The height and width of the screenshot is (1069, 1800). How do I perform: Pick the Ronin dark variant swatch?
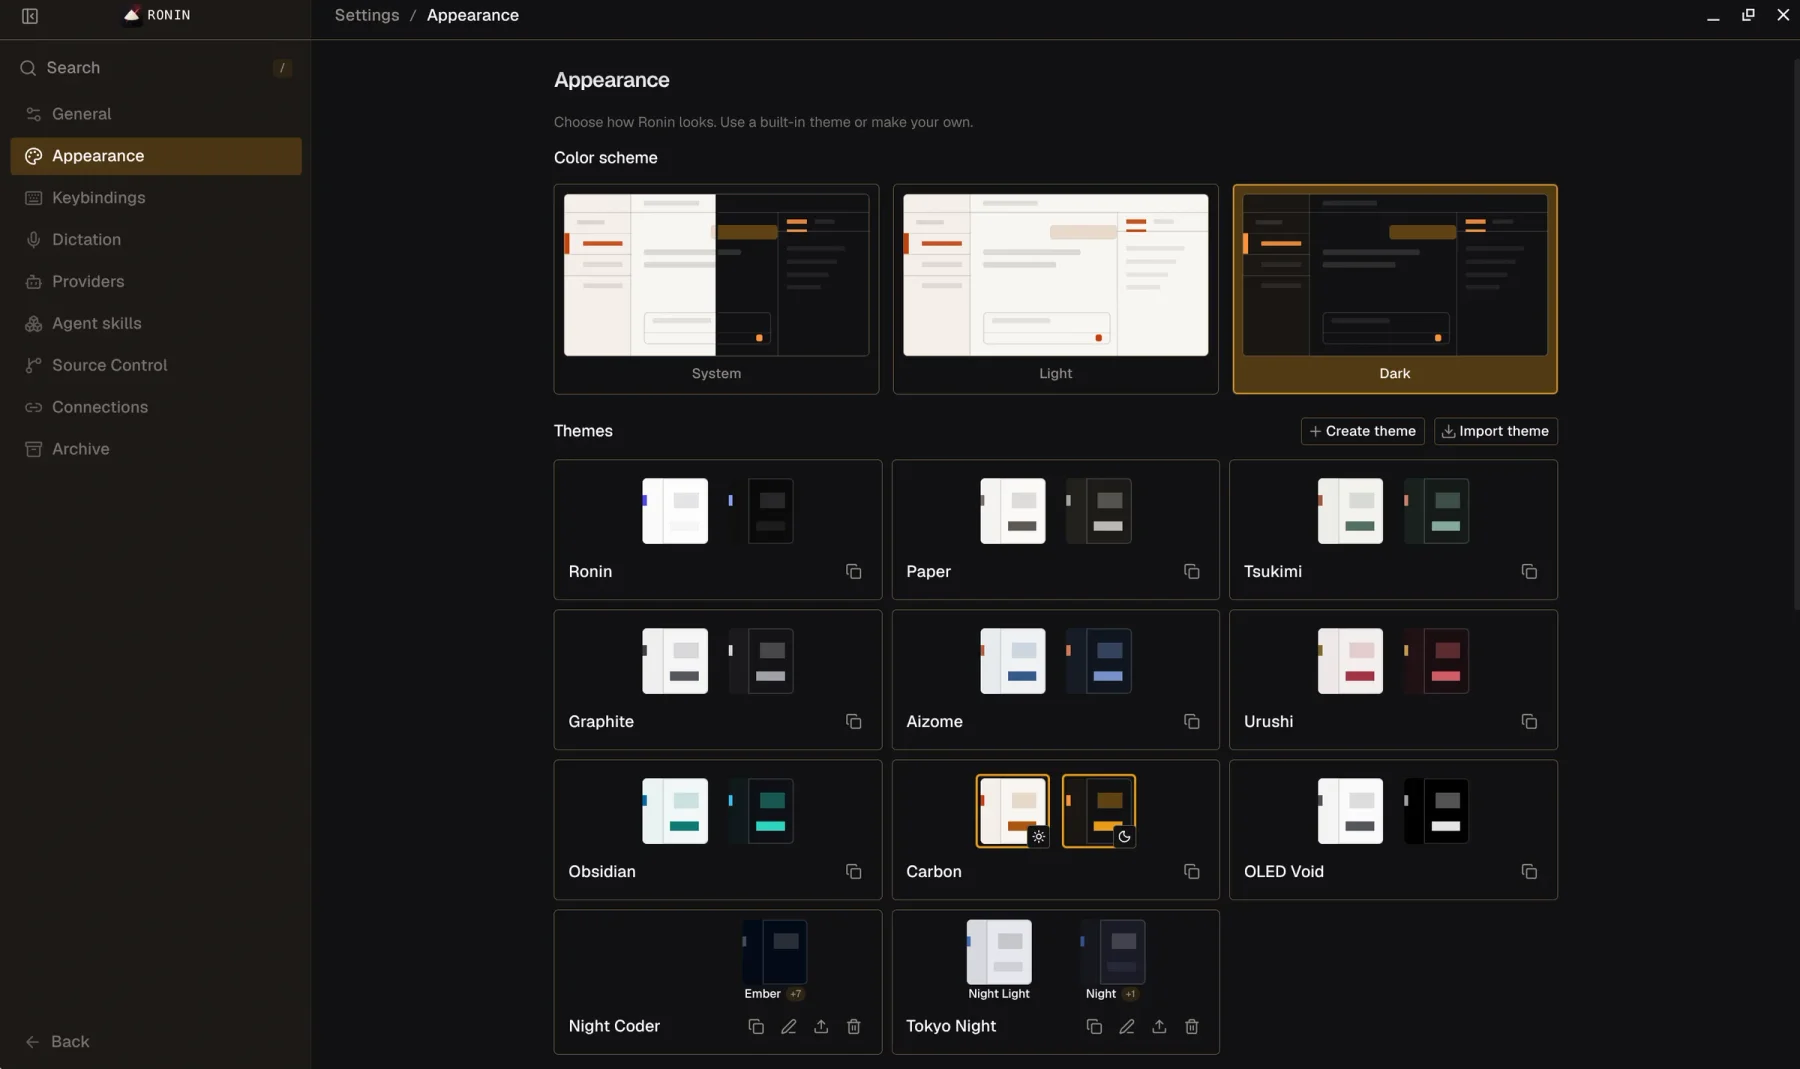point(760,511)
